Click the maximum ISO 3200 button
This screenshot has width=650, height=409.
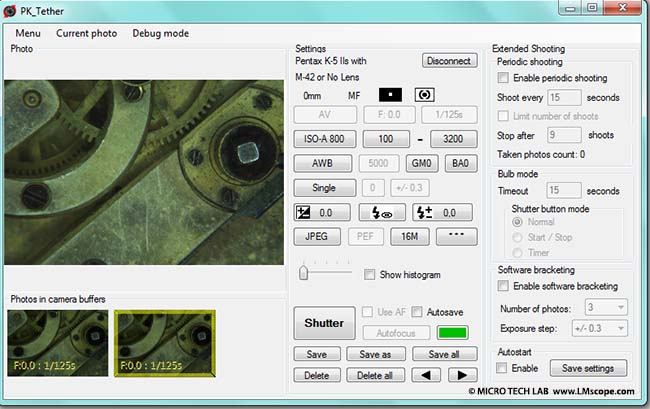454,139
